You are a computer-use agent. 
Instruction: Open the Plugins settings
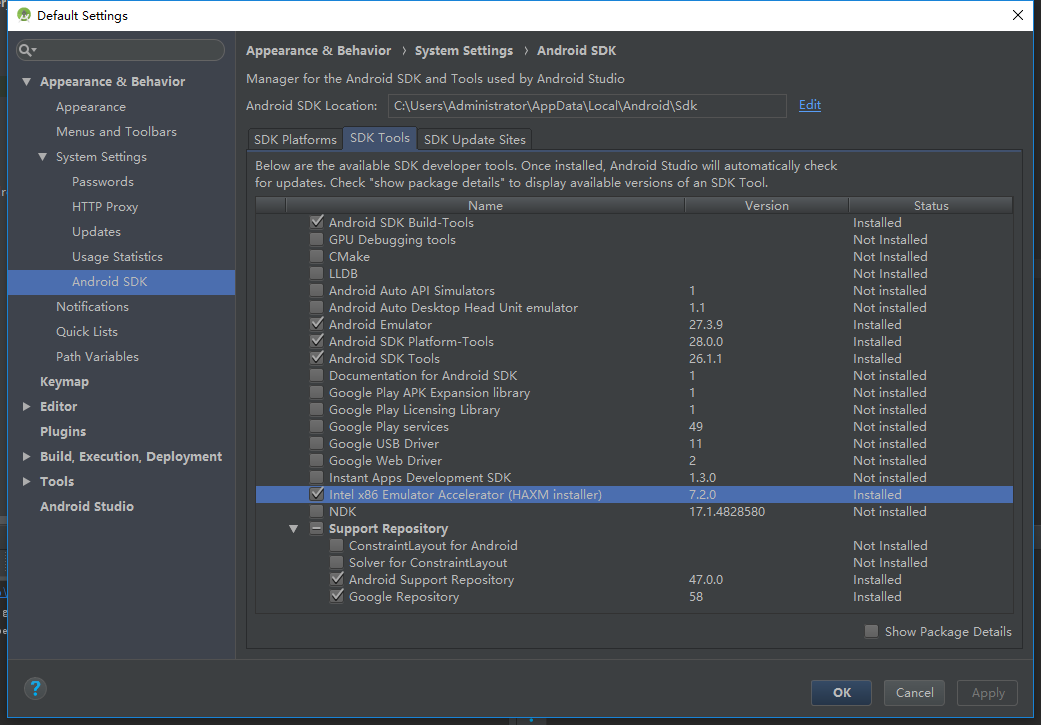[x=63, y=432]
